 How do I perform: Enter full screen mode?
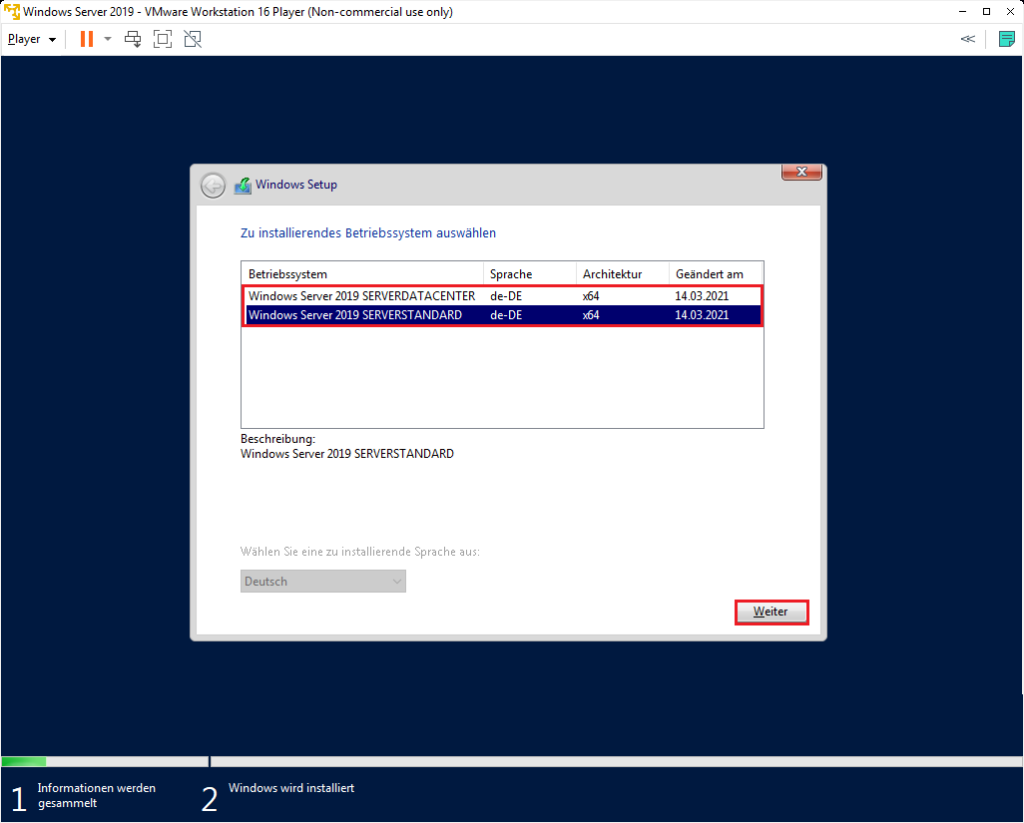pyautogui.click(x=163, y=38)
